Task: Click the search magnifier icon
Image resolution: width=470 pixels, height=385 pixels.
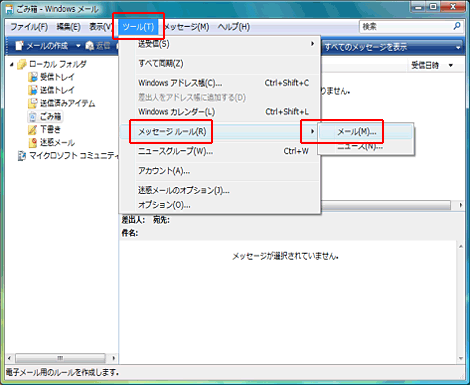Action: [457, 26]
